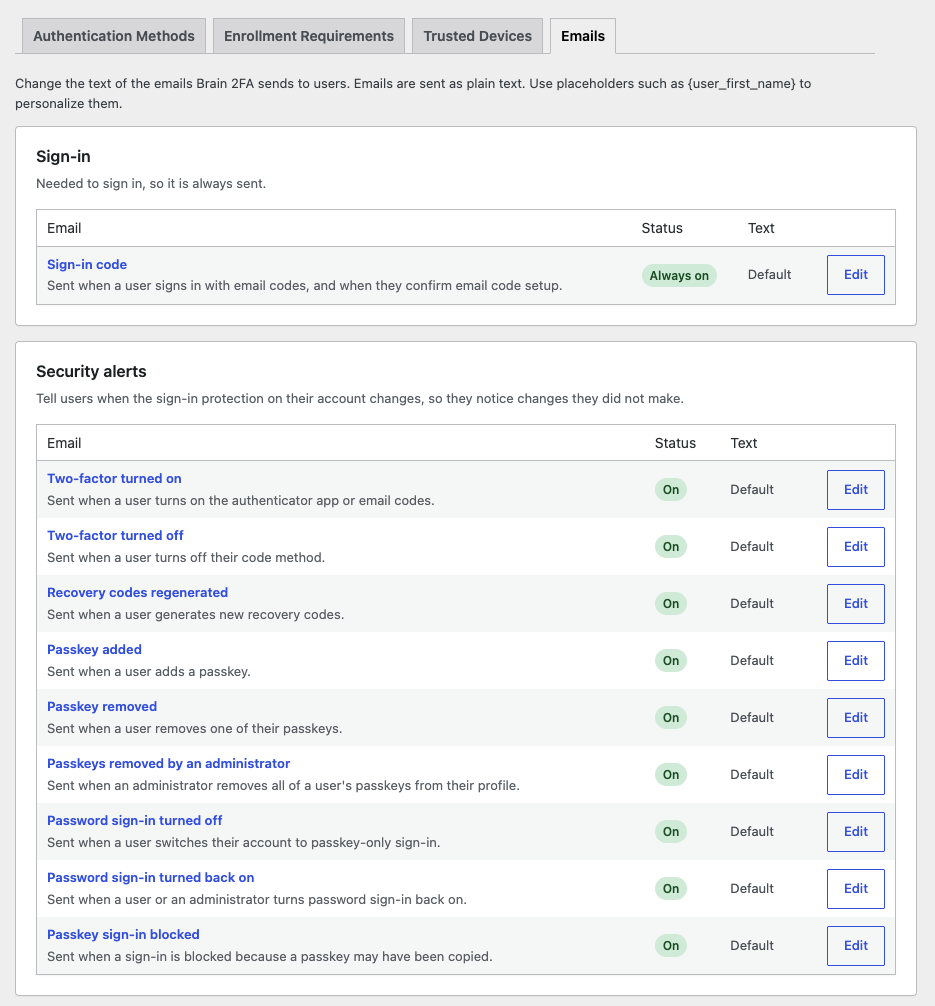Open the Two-factor turned on link
The image size is (935, 1006).
point(114,479)
